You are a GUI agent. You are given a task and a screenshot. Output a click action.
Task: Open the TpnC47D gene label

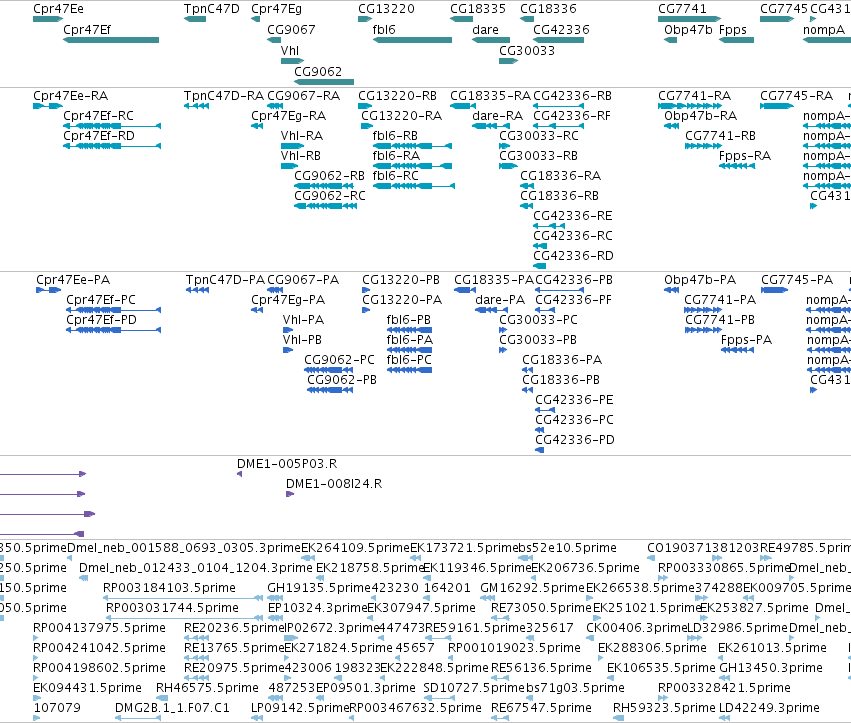coord(212,9)
